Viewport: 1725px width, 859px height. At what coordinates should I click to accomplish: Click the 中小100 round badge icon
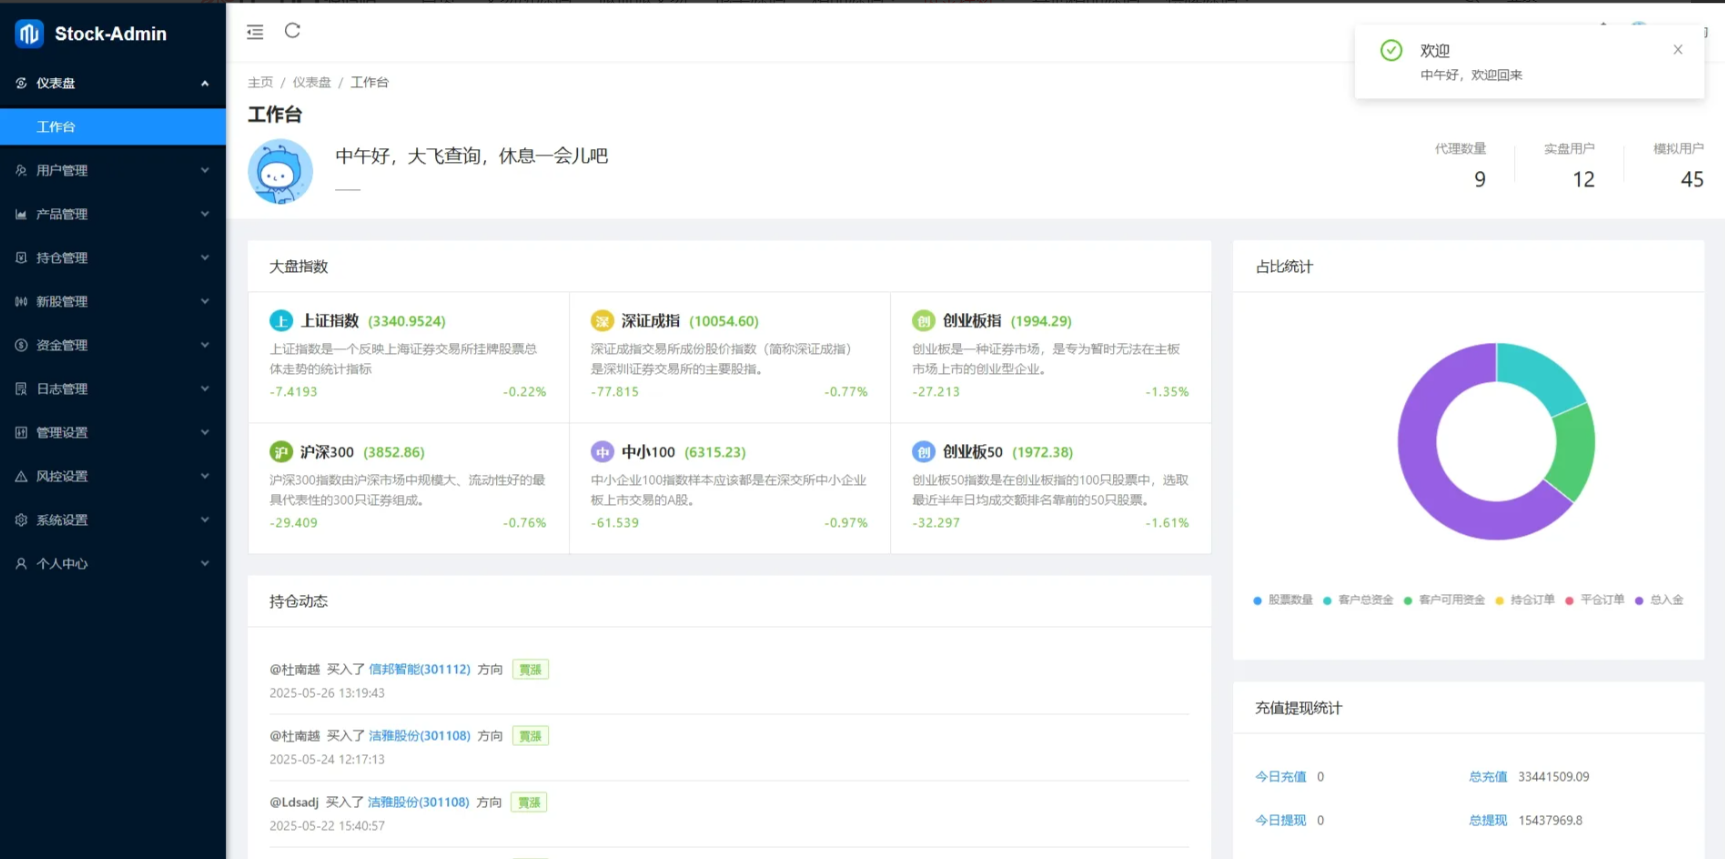click(x=602, y=452)
